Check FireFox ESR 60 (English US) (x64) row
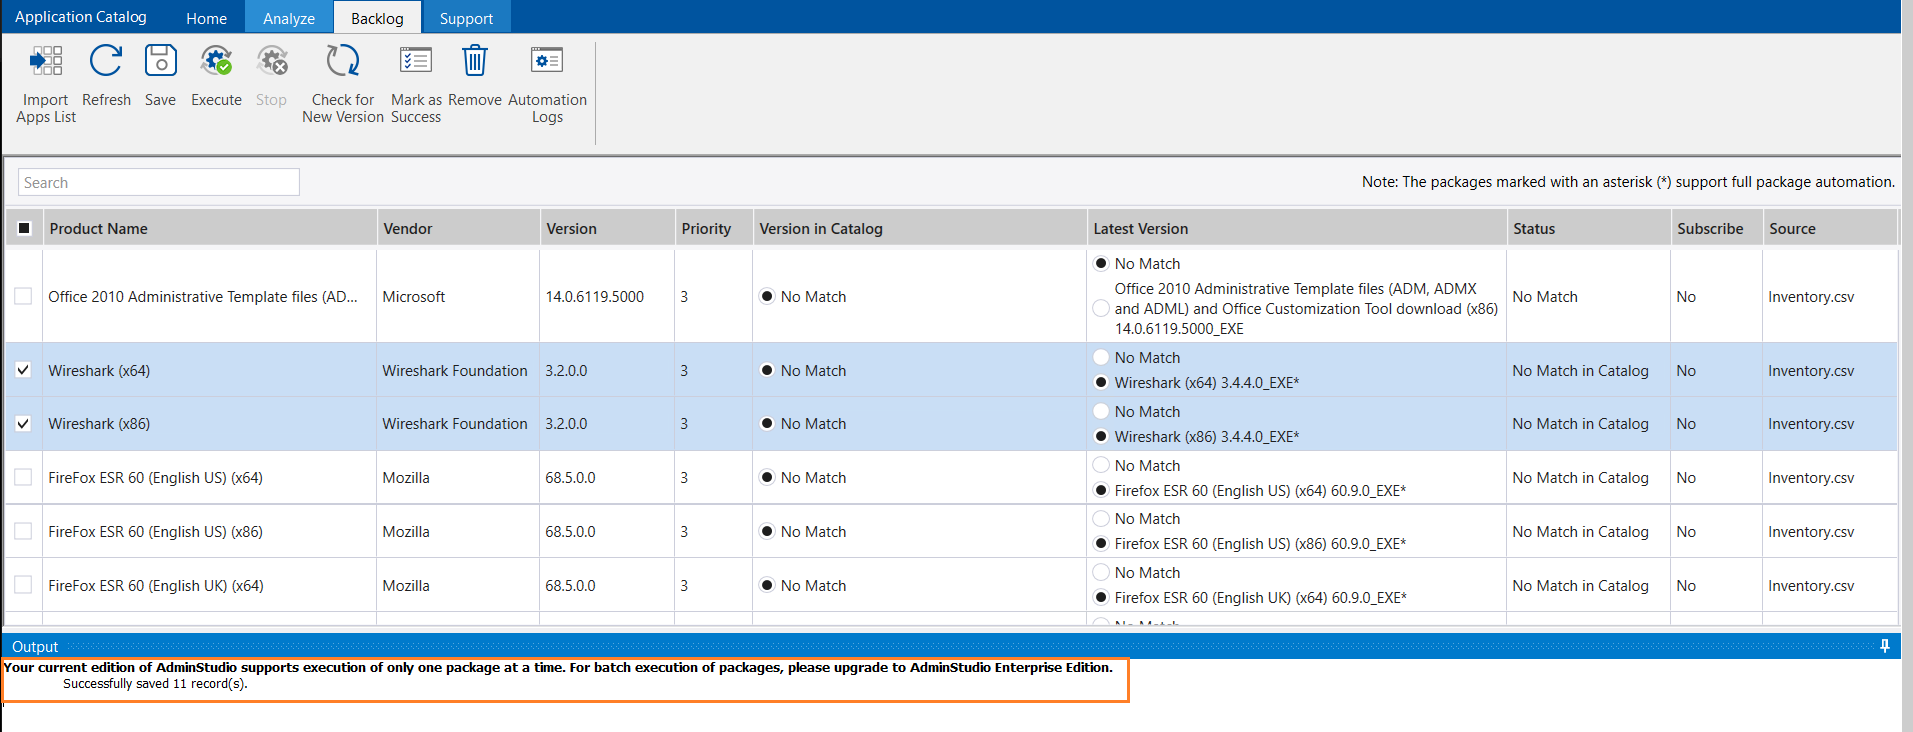The image size is (1913, 732). click(x=23, y=478)
